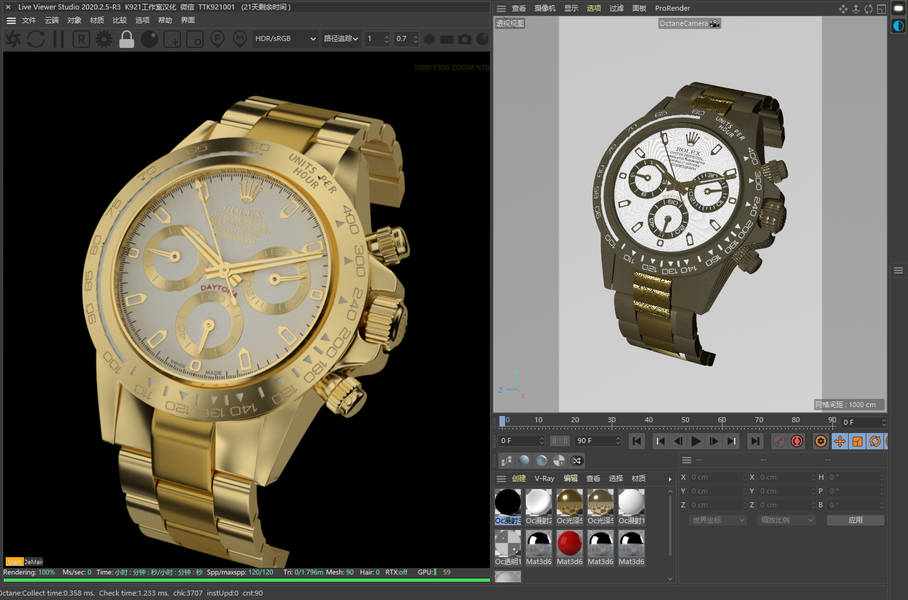Screen dimensions: 908x600
Task: Click the camera snapshot icon in Live Viewer
Action: pyautogui.click(x=464, y=39)
